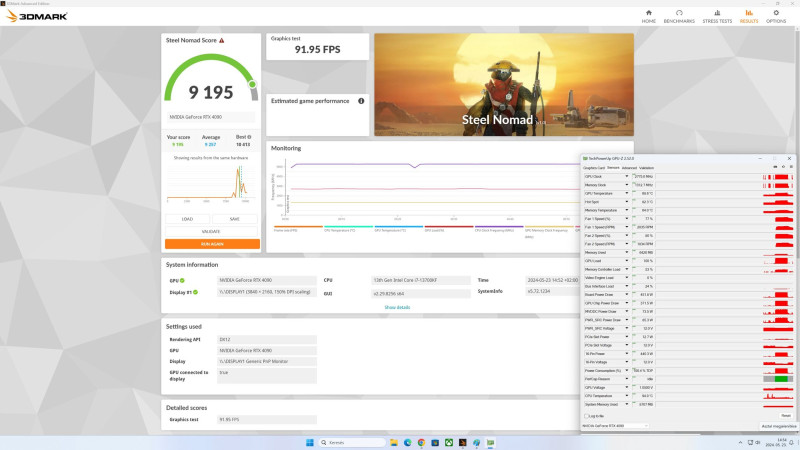Click the VALIDATE button

coord(211,231)
